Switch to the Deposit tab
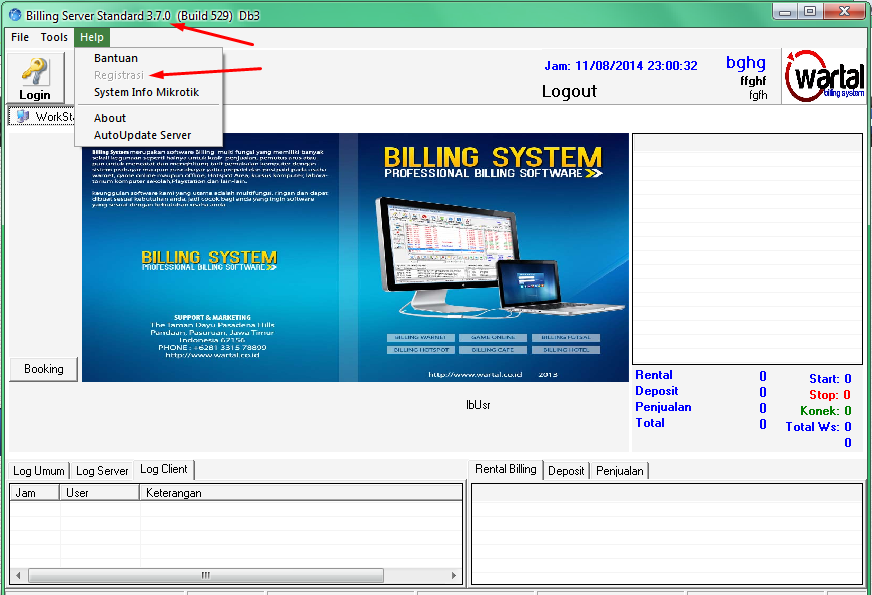Viewport: 872px width, 595px height. pos(566,471)
